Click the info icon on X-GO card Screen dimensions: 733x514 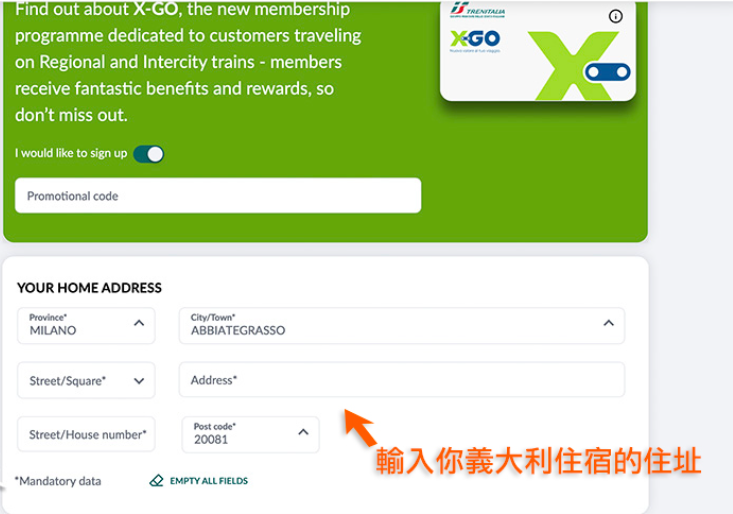tap(615, 16)
